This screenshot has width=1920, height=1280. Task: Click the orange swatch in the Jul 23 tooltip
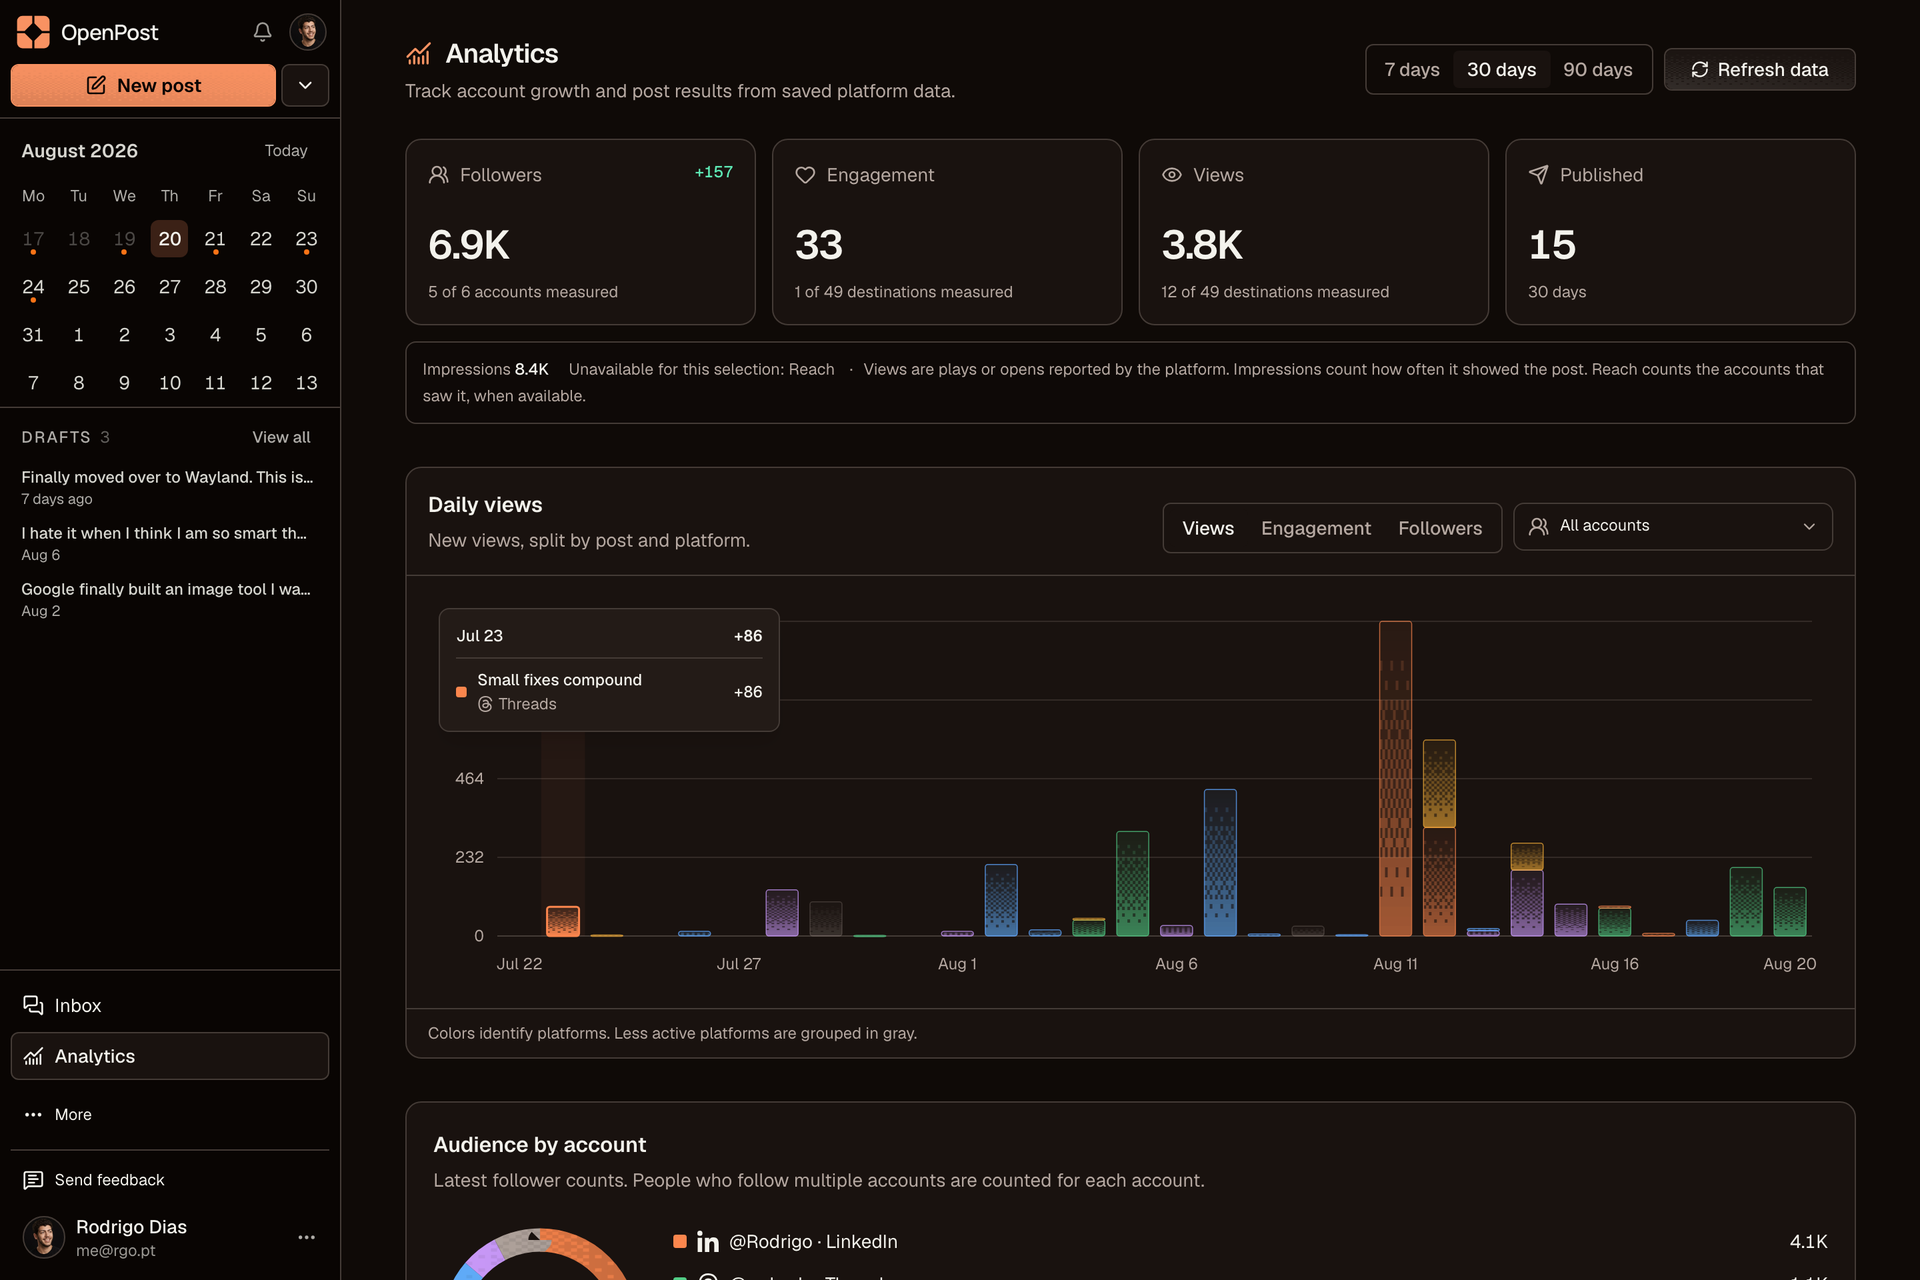tap(461, 692)
